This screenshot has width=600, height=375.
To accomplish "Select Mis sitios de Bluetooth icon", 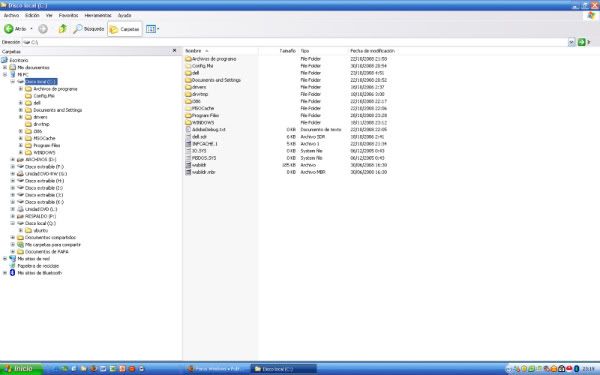I will pos(12,273).
